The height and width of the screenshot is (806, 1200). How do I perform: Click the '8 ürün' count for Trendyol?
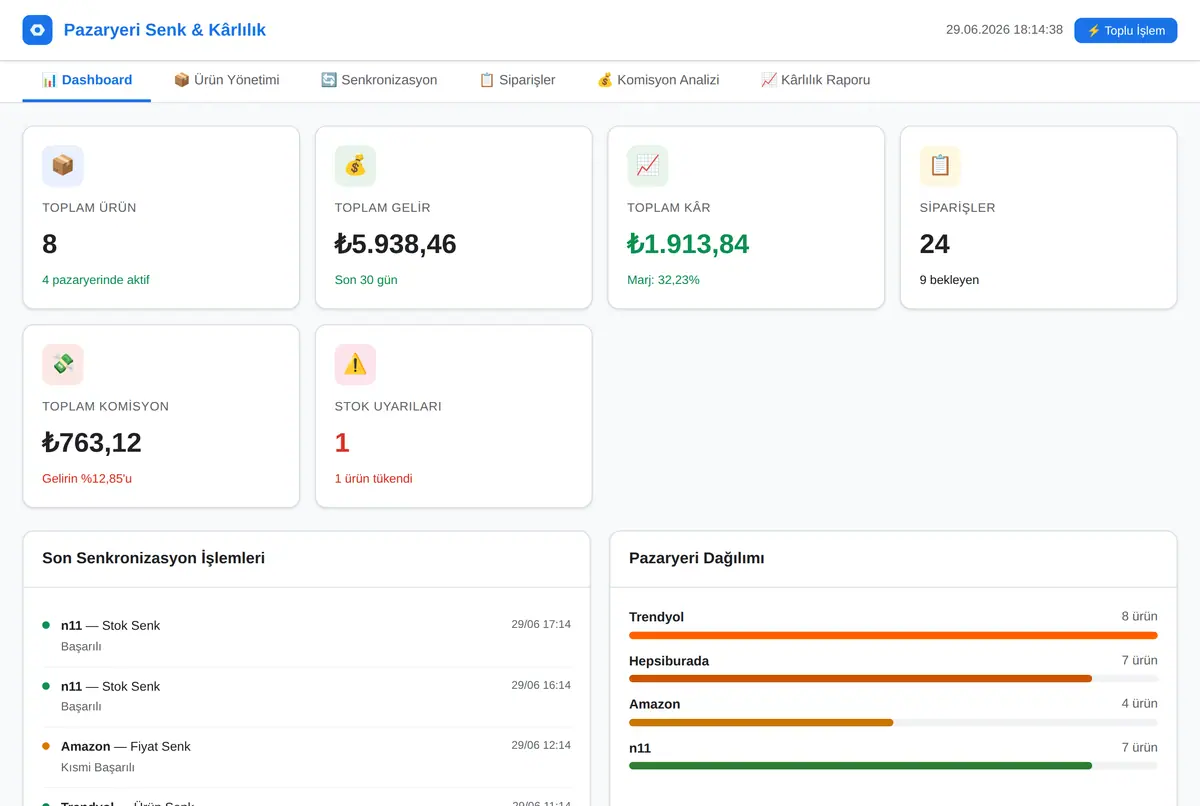coord(1139,617)
